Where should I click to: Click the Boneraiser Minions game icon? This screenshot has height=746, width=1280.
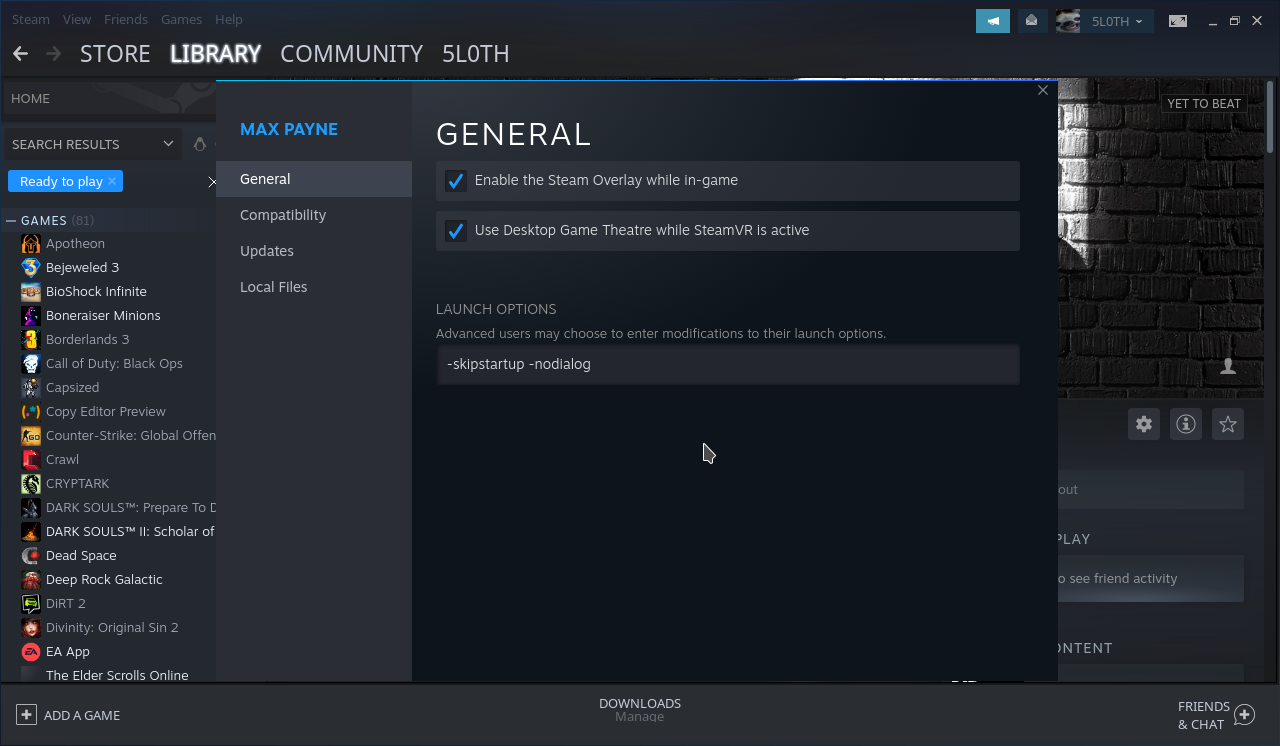click(30, 315)
